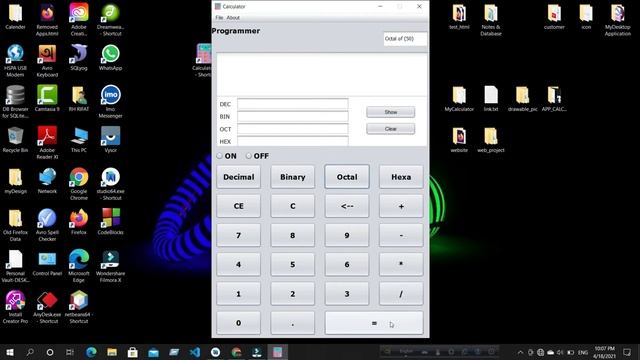
Task: Click the CE button
Action: (x=238, y=206)
